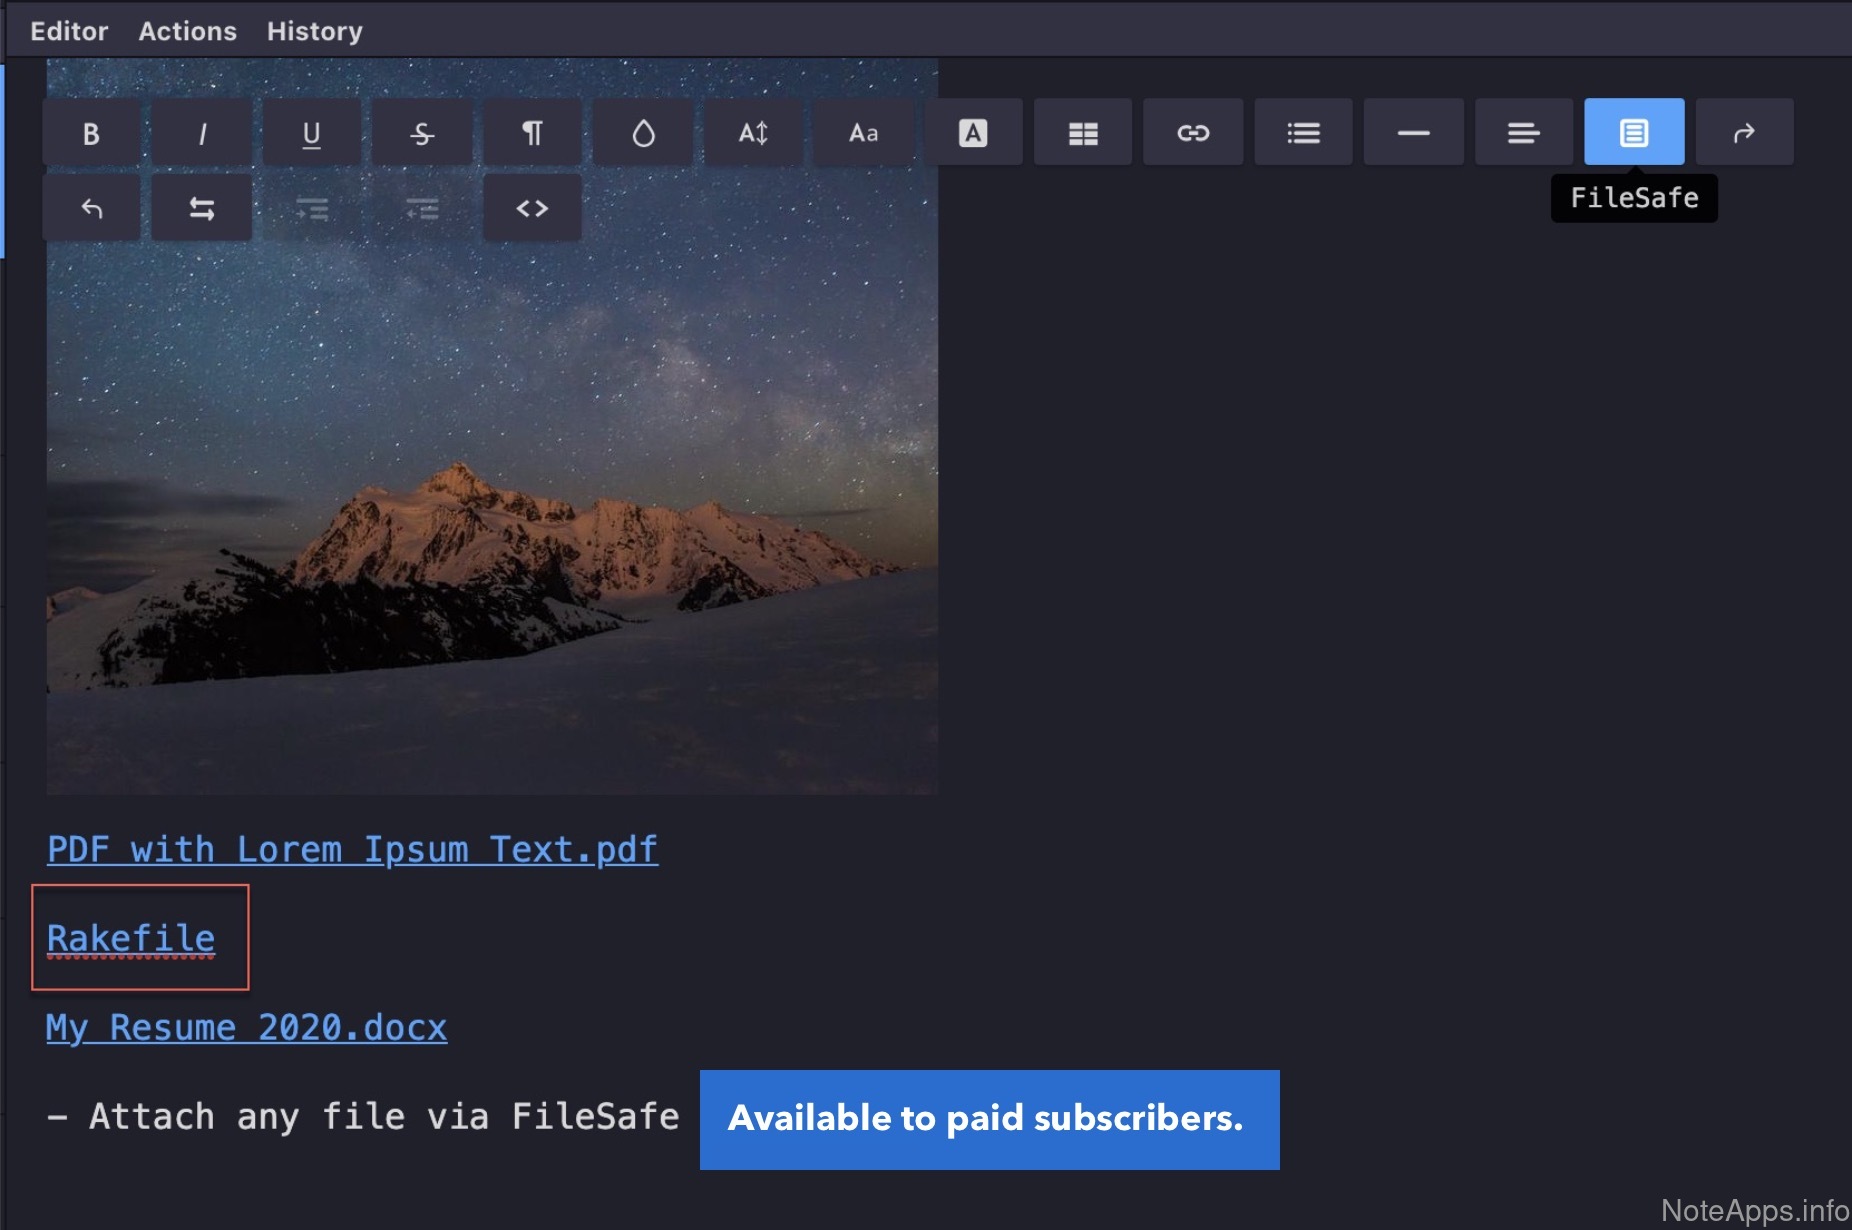Insert a hyperlink
This screenshot has height=1230, width=1852.
1193,133
